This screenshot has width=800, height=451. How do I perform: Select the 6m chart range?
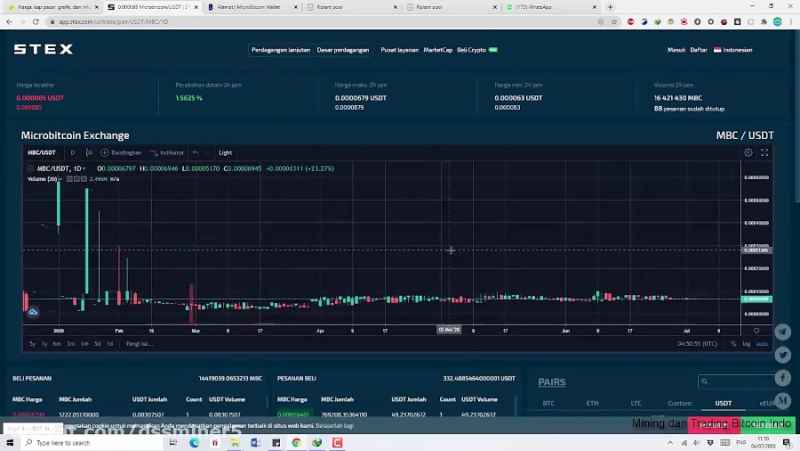click(57, 344)
